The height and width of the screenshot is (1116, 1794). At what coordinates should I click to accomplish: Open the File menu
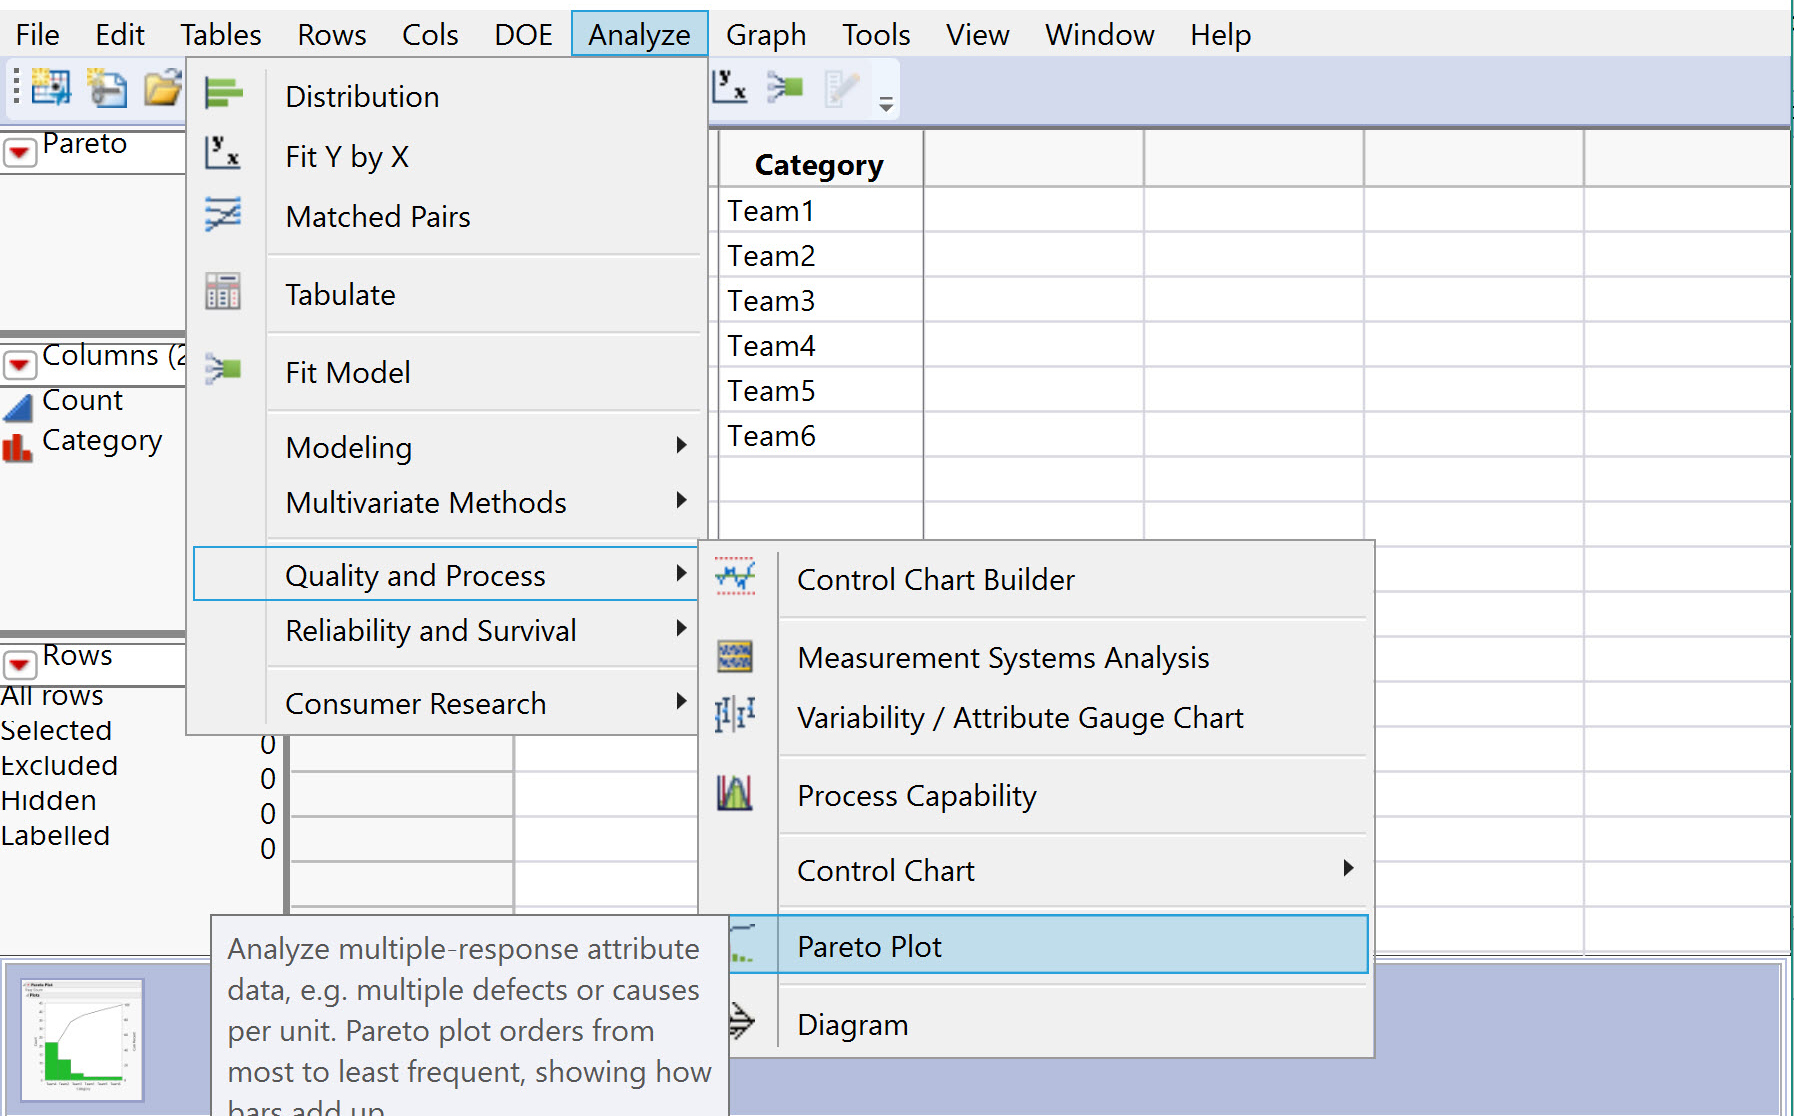[38, 35]
